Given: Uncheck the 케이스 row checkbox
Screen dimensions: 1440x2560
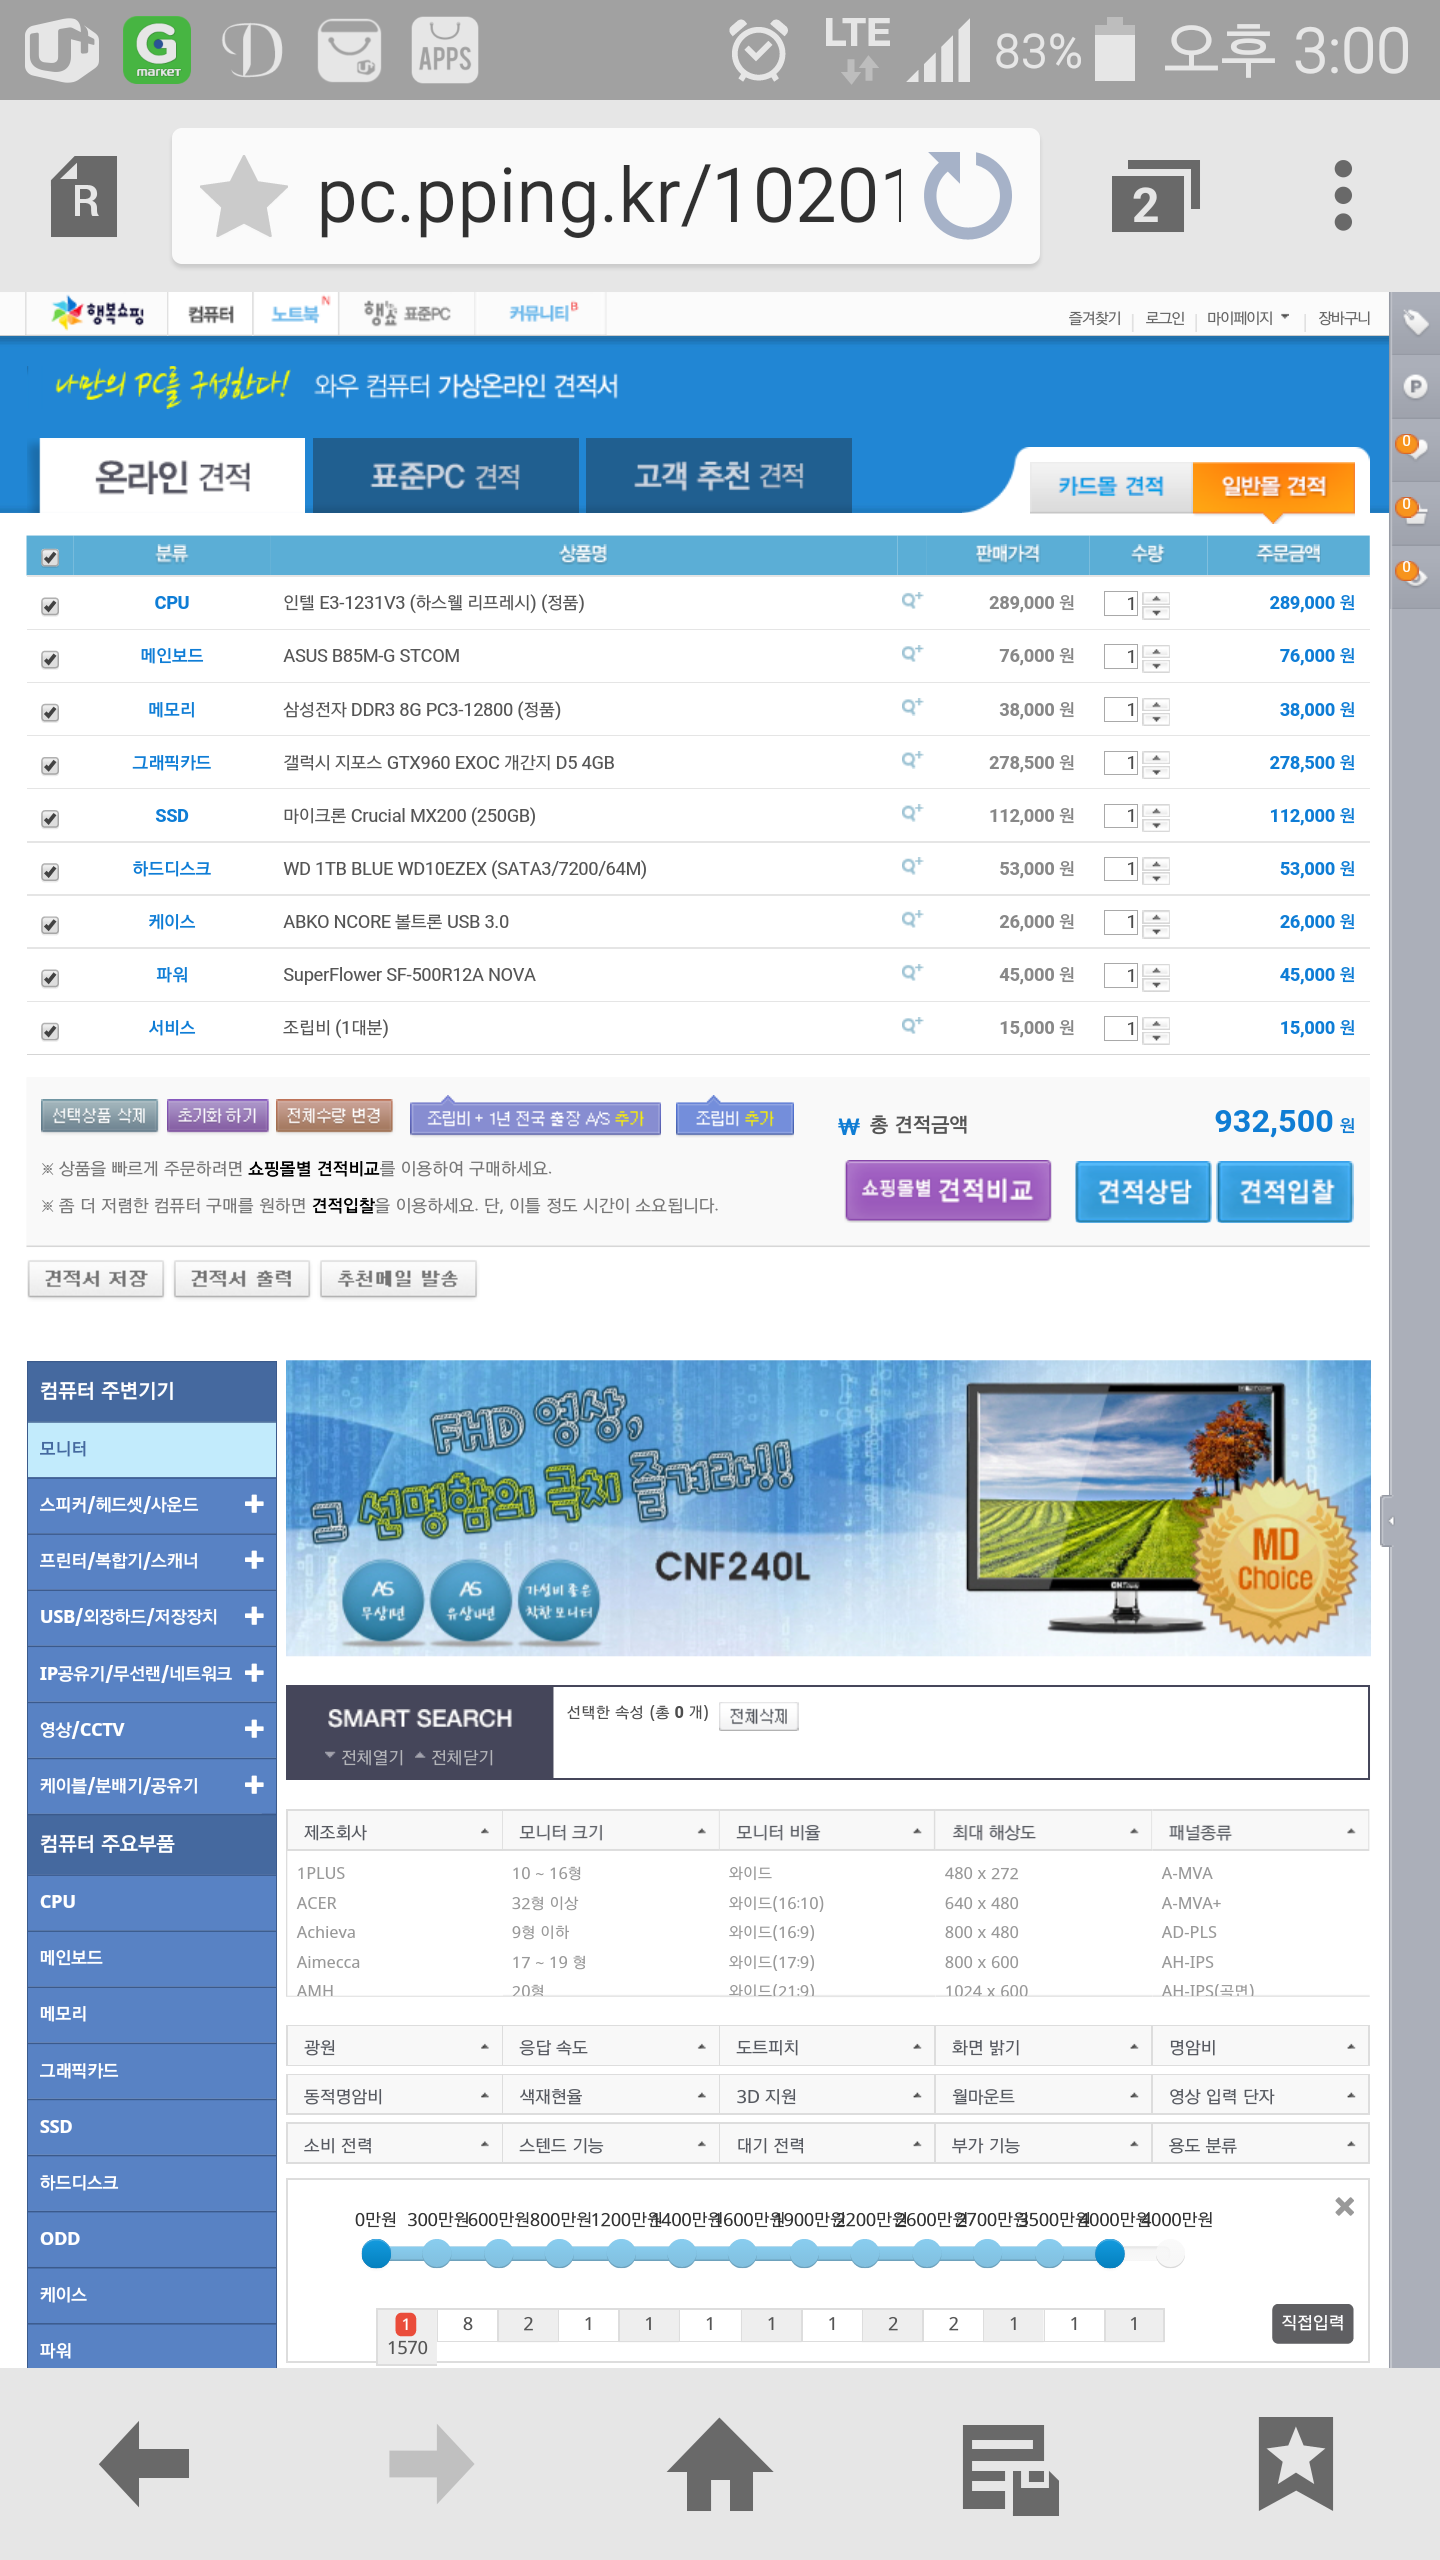Looking at the screenshot, I should click(x=50, y=925).
